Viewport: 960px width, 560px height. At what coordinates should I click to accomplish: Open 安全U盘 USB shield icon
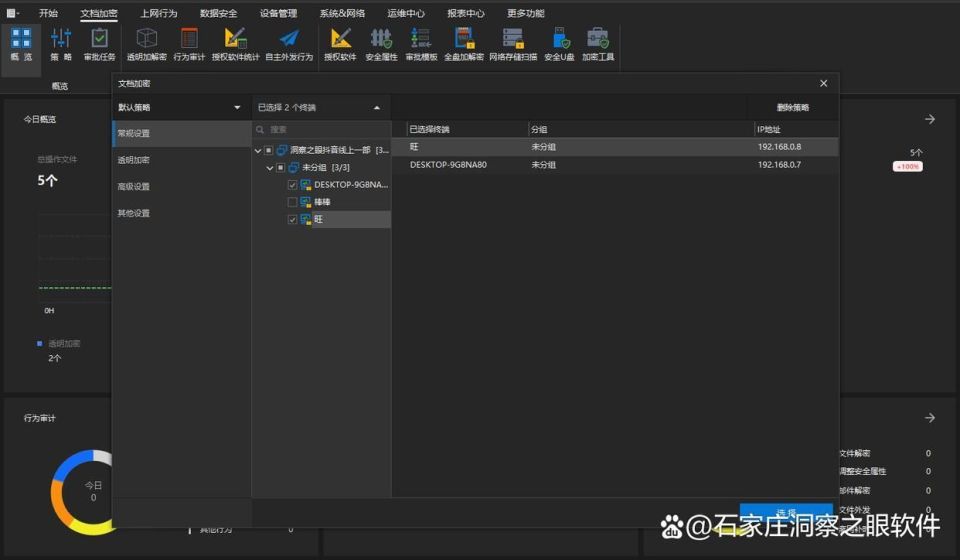tap(560, 39)
